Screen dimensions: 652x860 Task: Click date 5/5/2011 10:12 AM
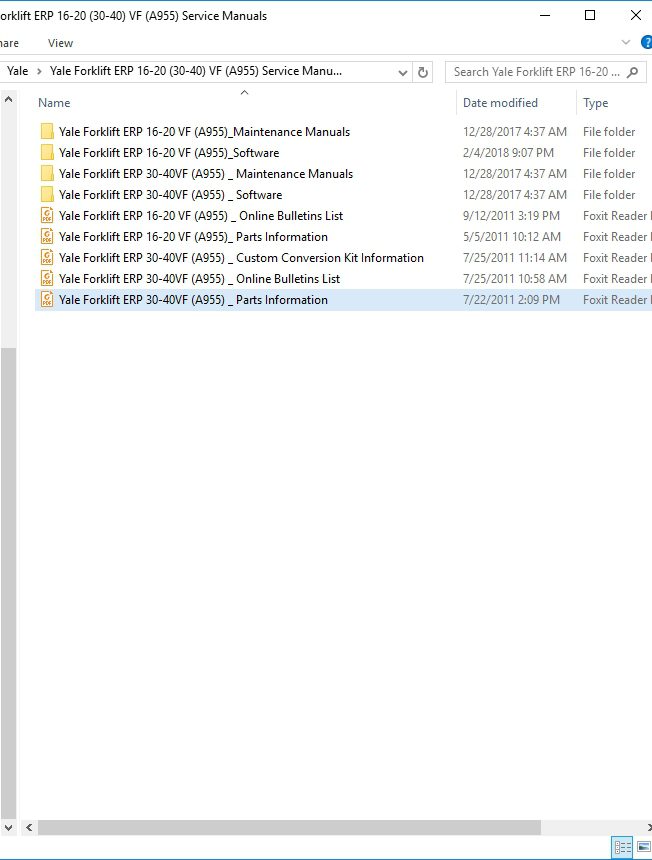[x=512, y=236]
